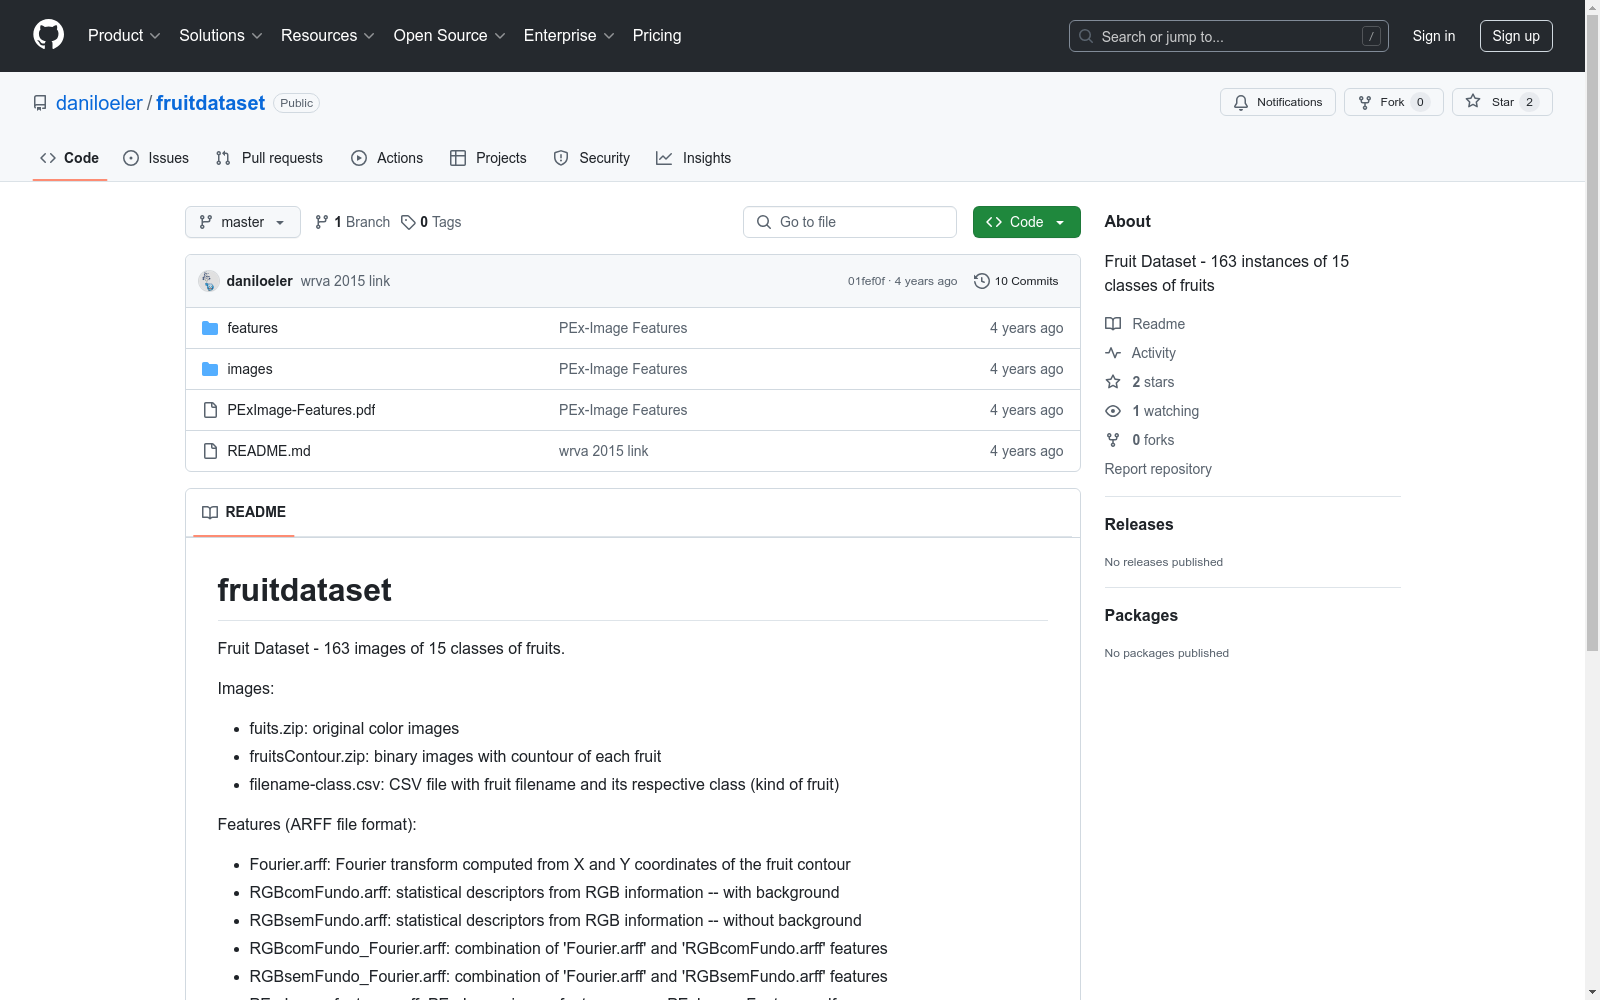View the 0 Tags list
This screenshot has width=1600, height=1000.
point(431,222)
